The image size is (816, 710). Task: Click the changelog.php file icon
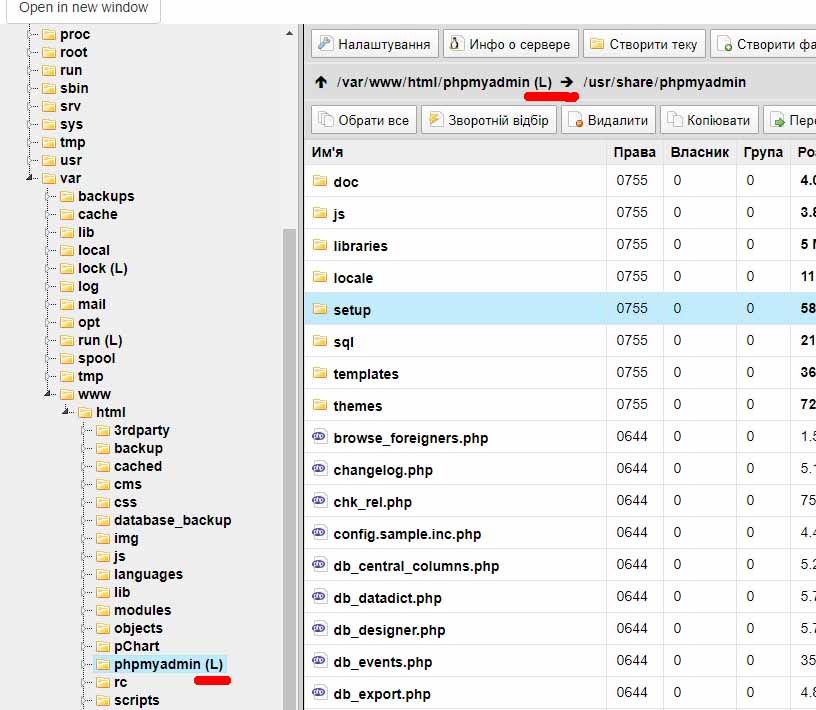[320, 469]
